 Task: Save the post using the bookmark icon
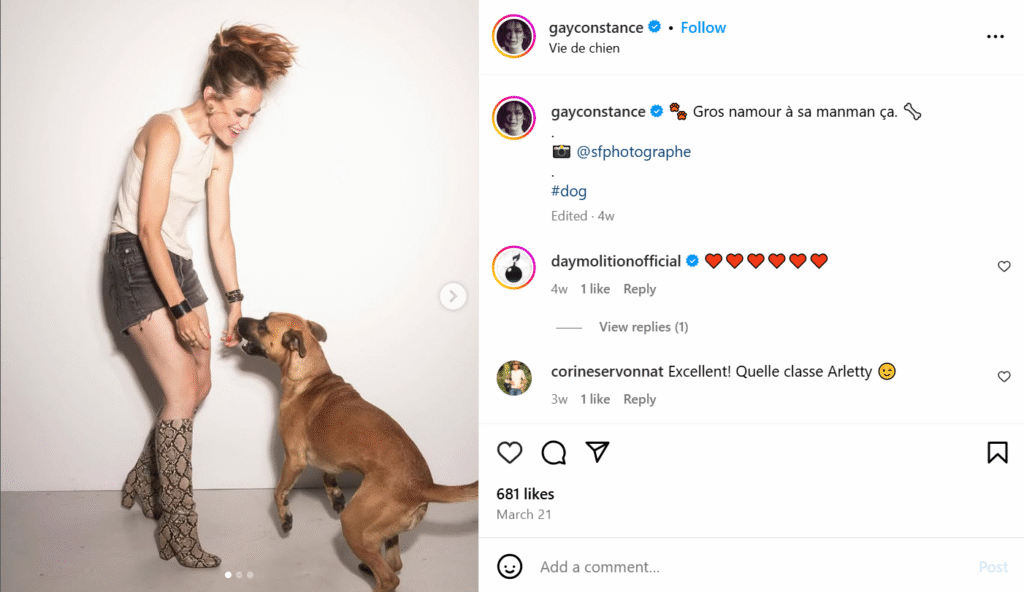click(x=997, y=452)
